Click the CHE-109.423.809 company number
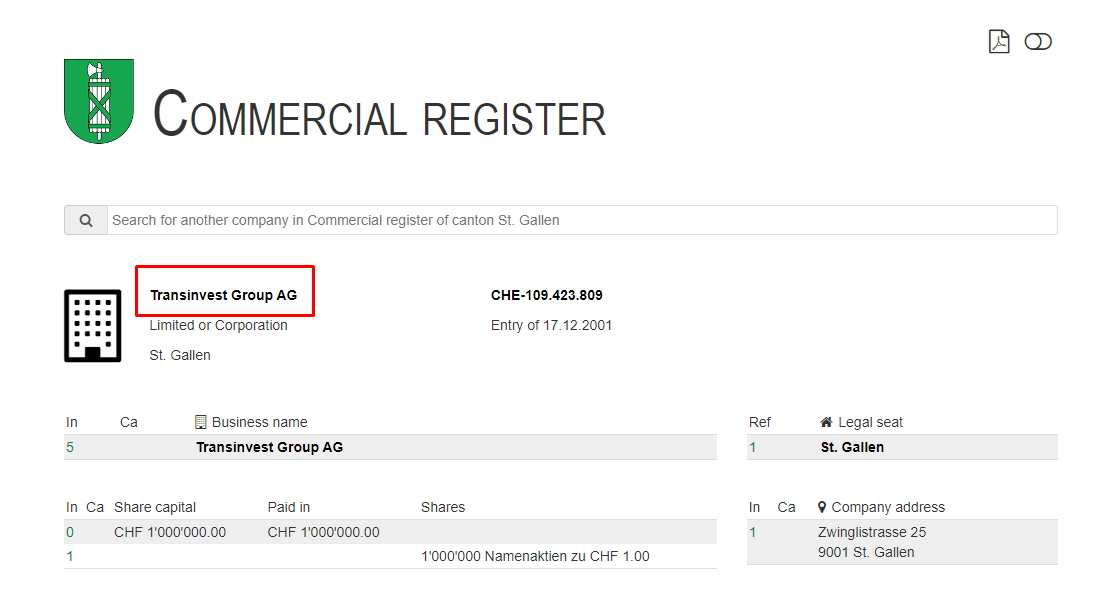The image size is (1101, 595). tap(546, 295)
